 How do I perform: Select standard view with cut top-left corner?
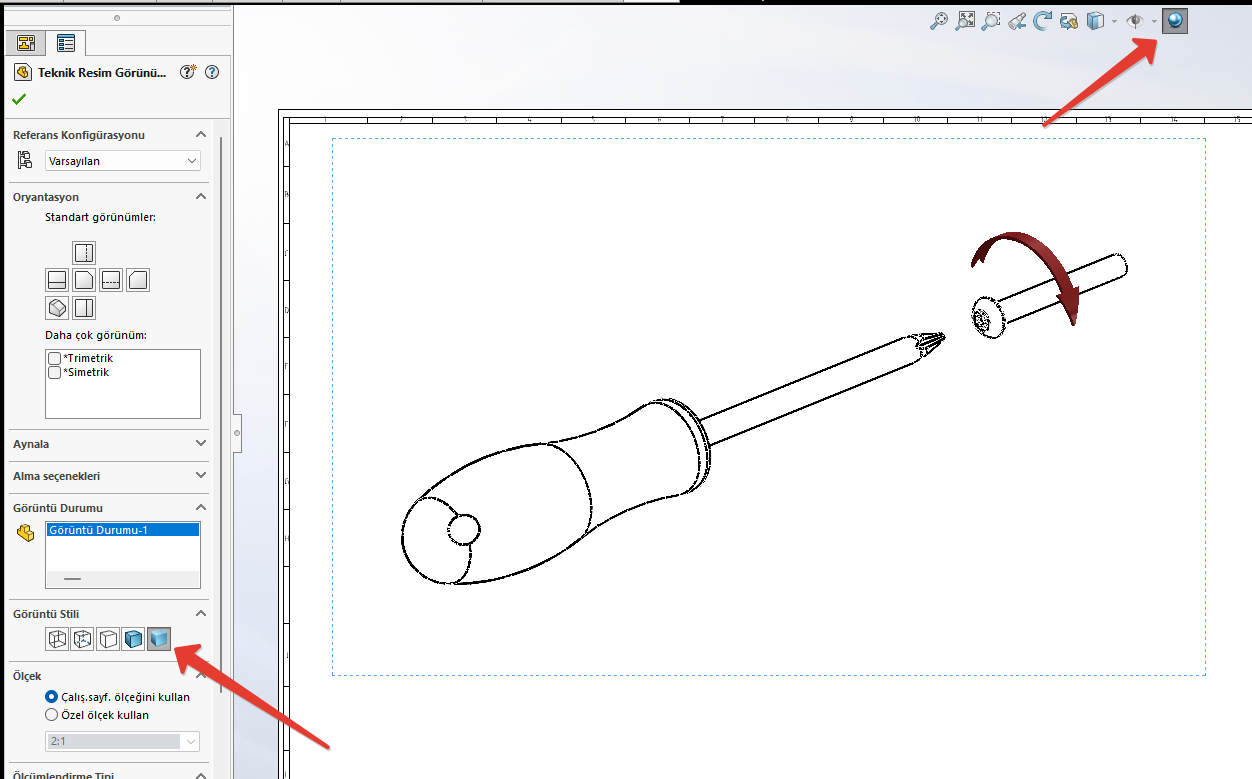[x=138, y=280]
